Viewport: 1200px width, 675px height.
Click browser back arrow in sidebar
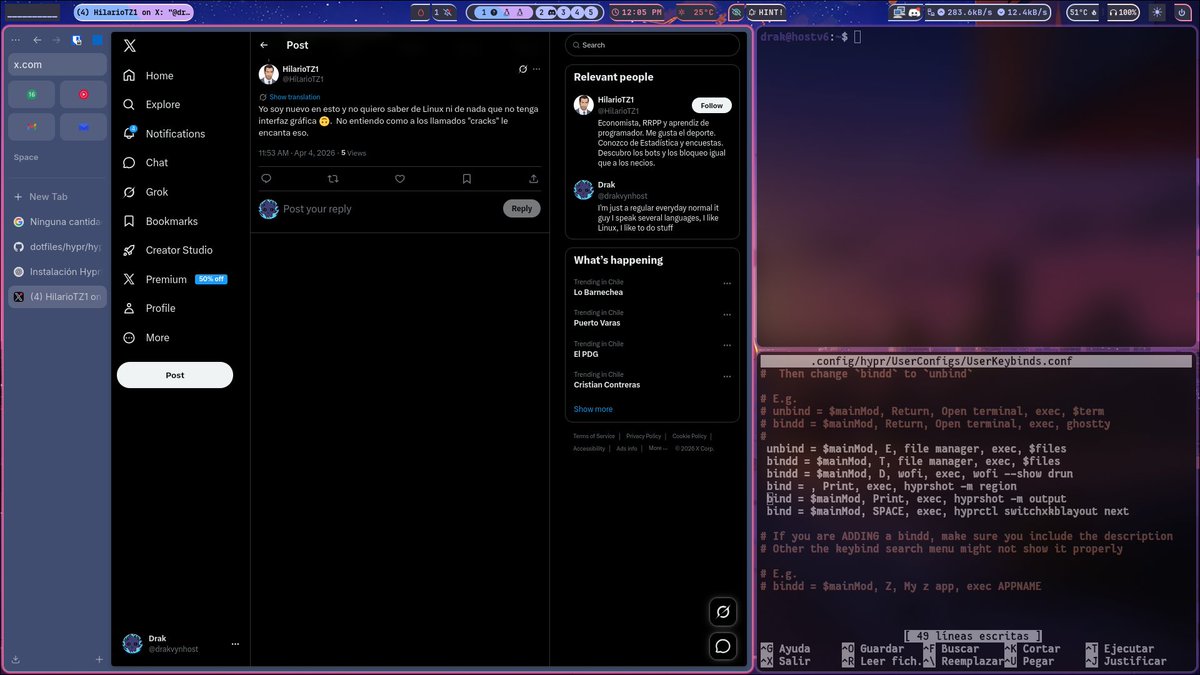tap(37, 40)
